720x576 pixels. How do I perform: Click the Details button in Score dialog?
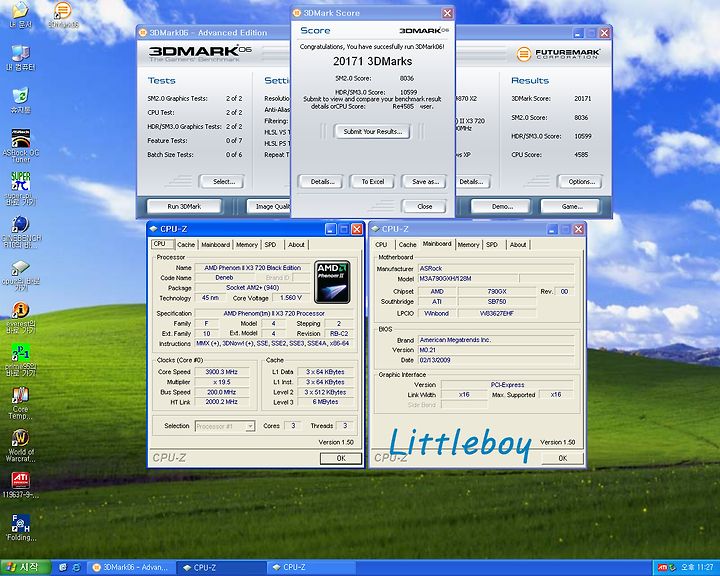pyautogui.click(x=322, y=182)
